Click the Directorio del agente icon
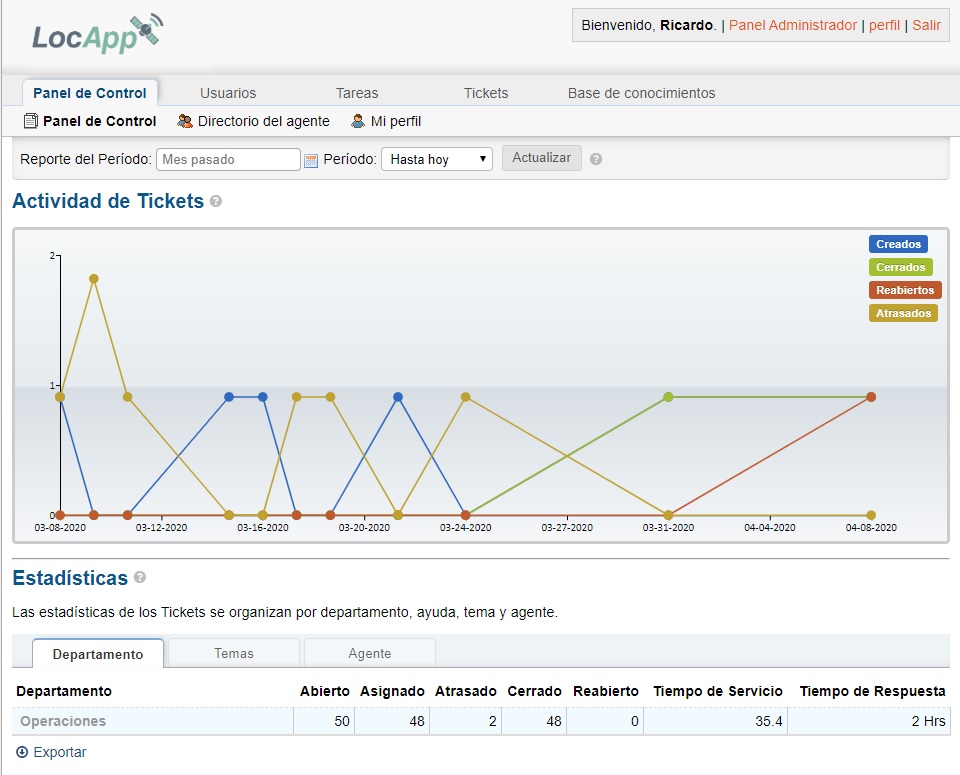Viewport: 960px width, 775px height. coord(185,121)
